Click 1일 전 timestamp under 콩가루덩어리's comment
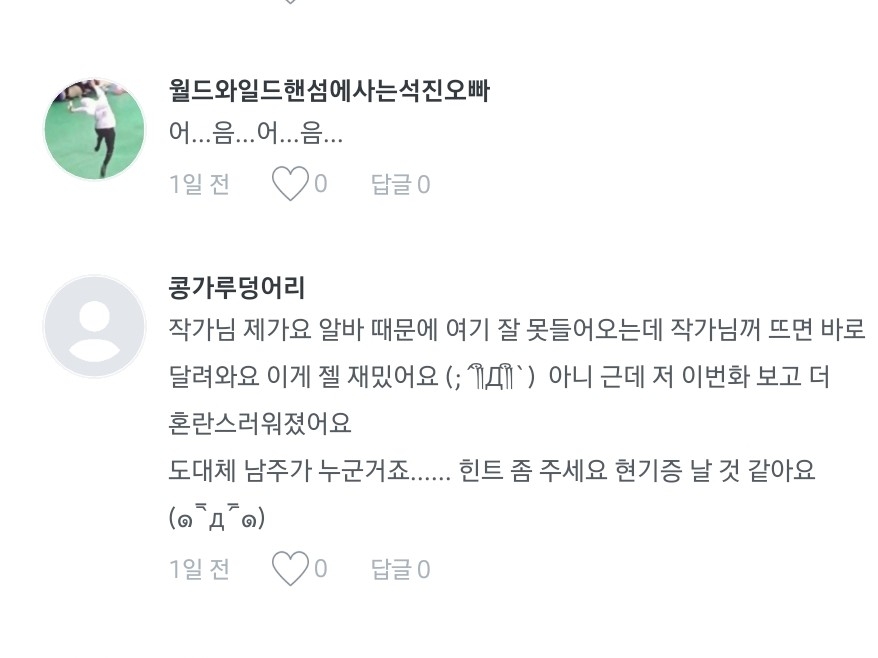Screen dimensions: 878x658 tap(200, 569)
